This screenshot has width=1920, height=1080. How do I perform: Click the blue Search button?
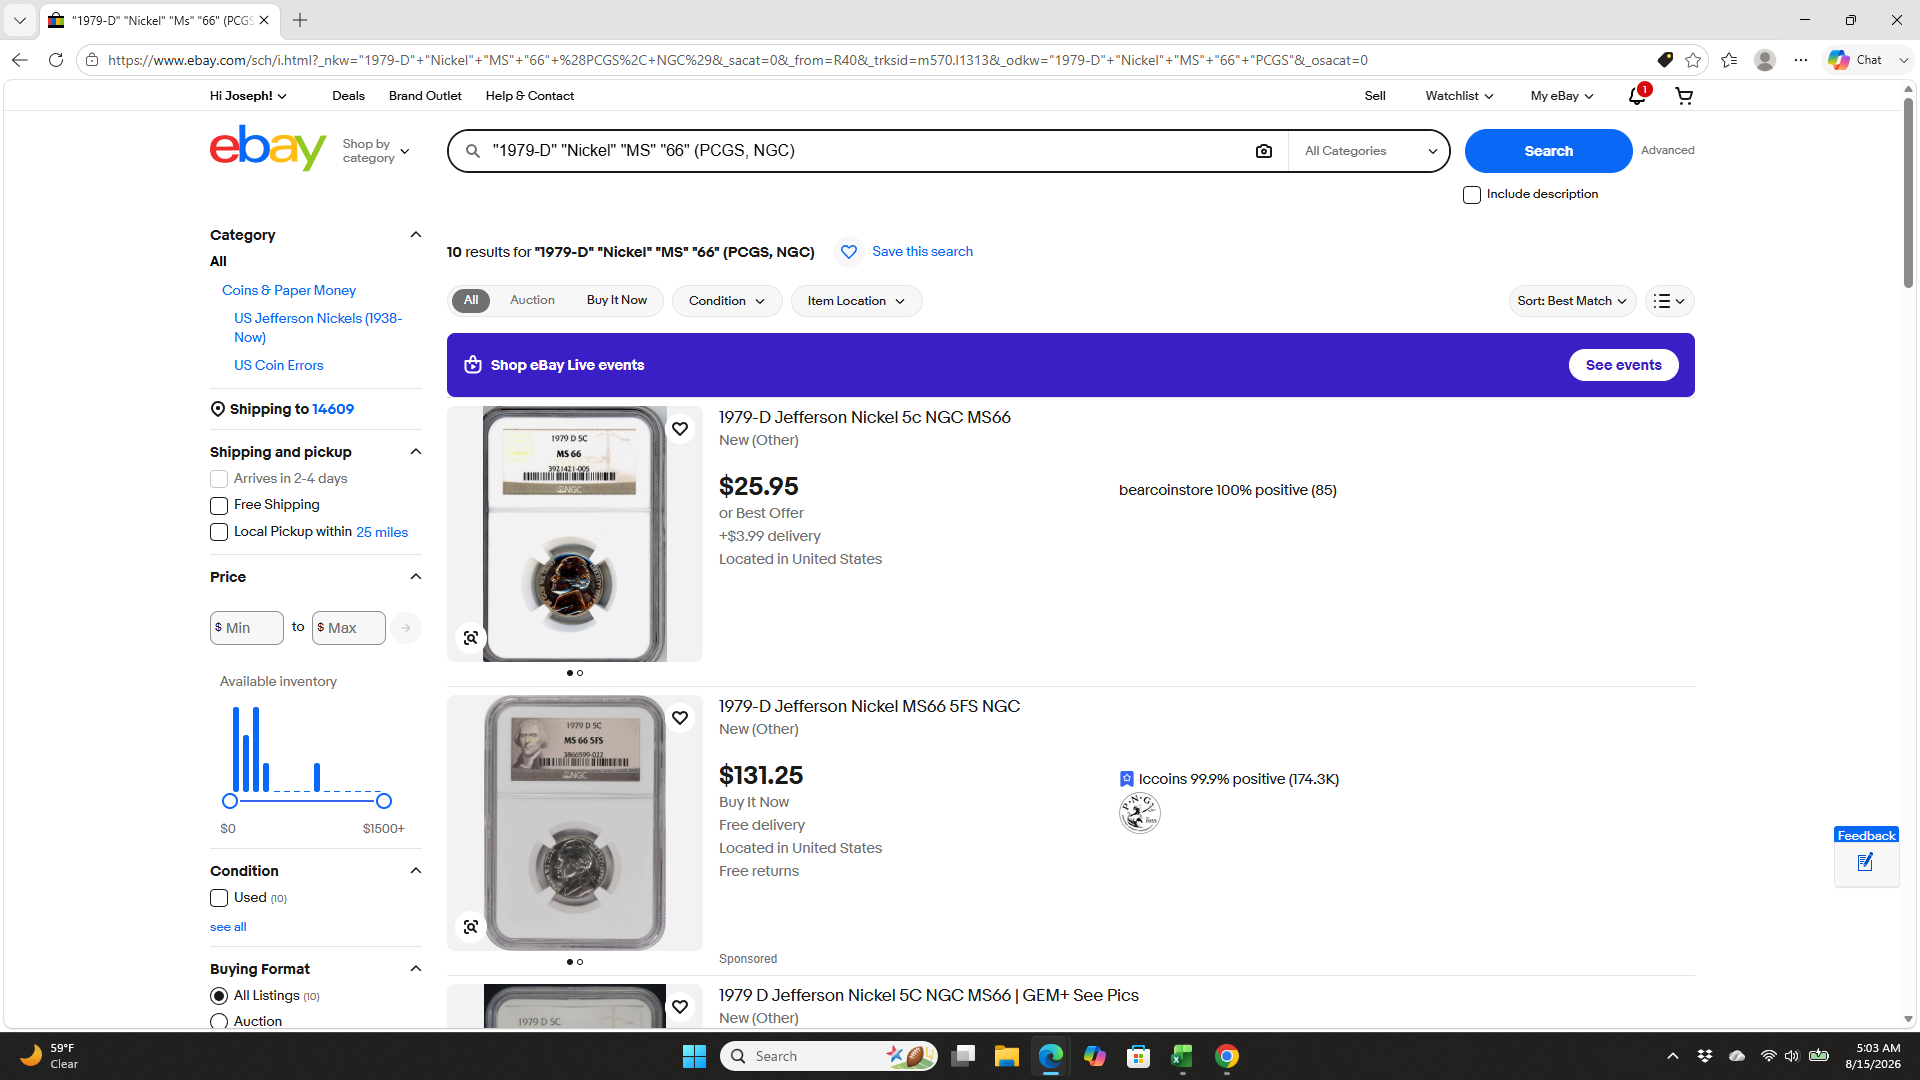pos(1548,151)
